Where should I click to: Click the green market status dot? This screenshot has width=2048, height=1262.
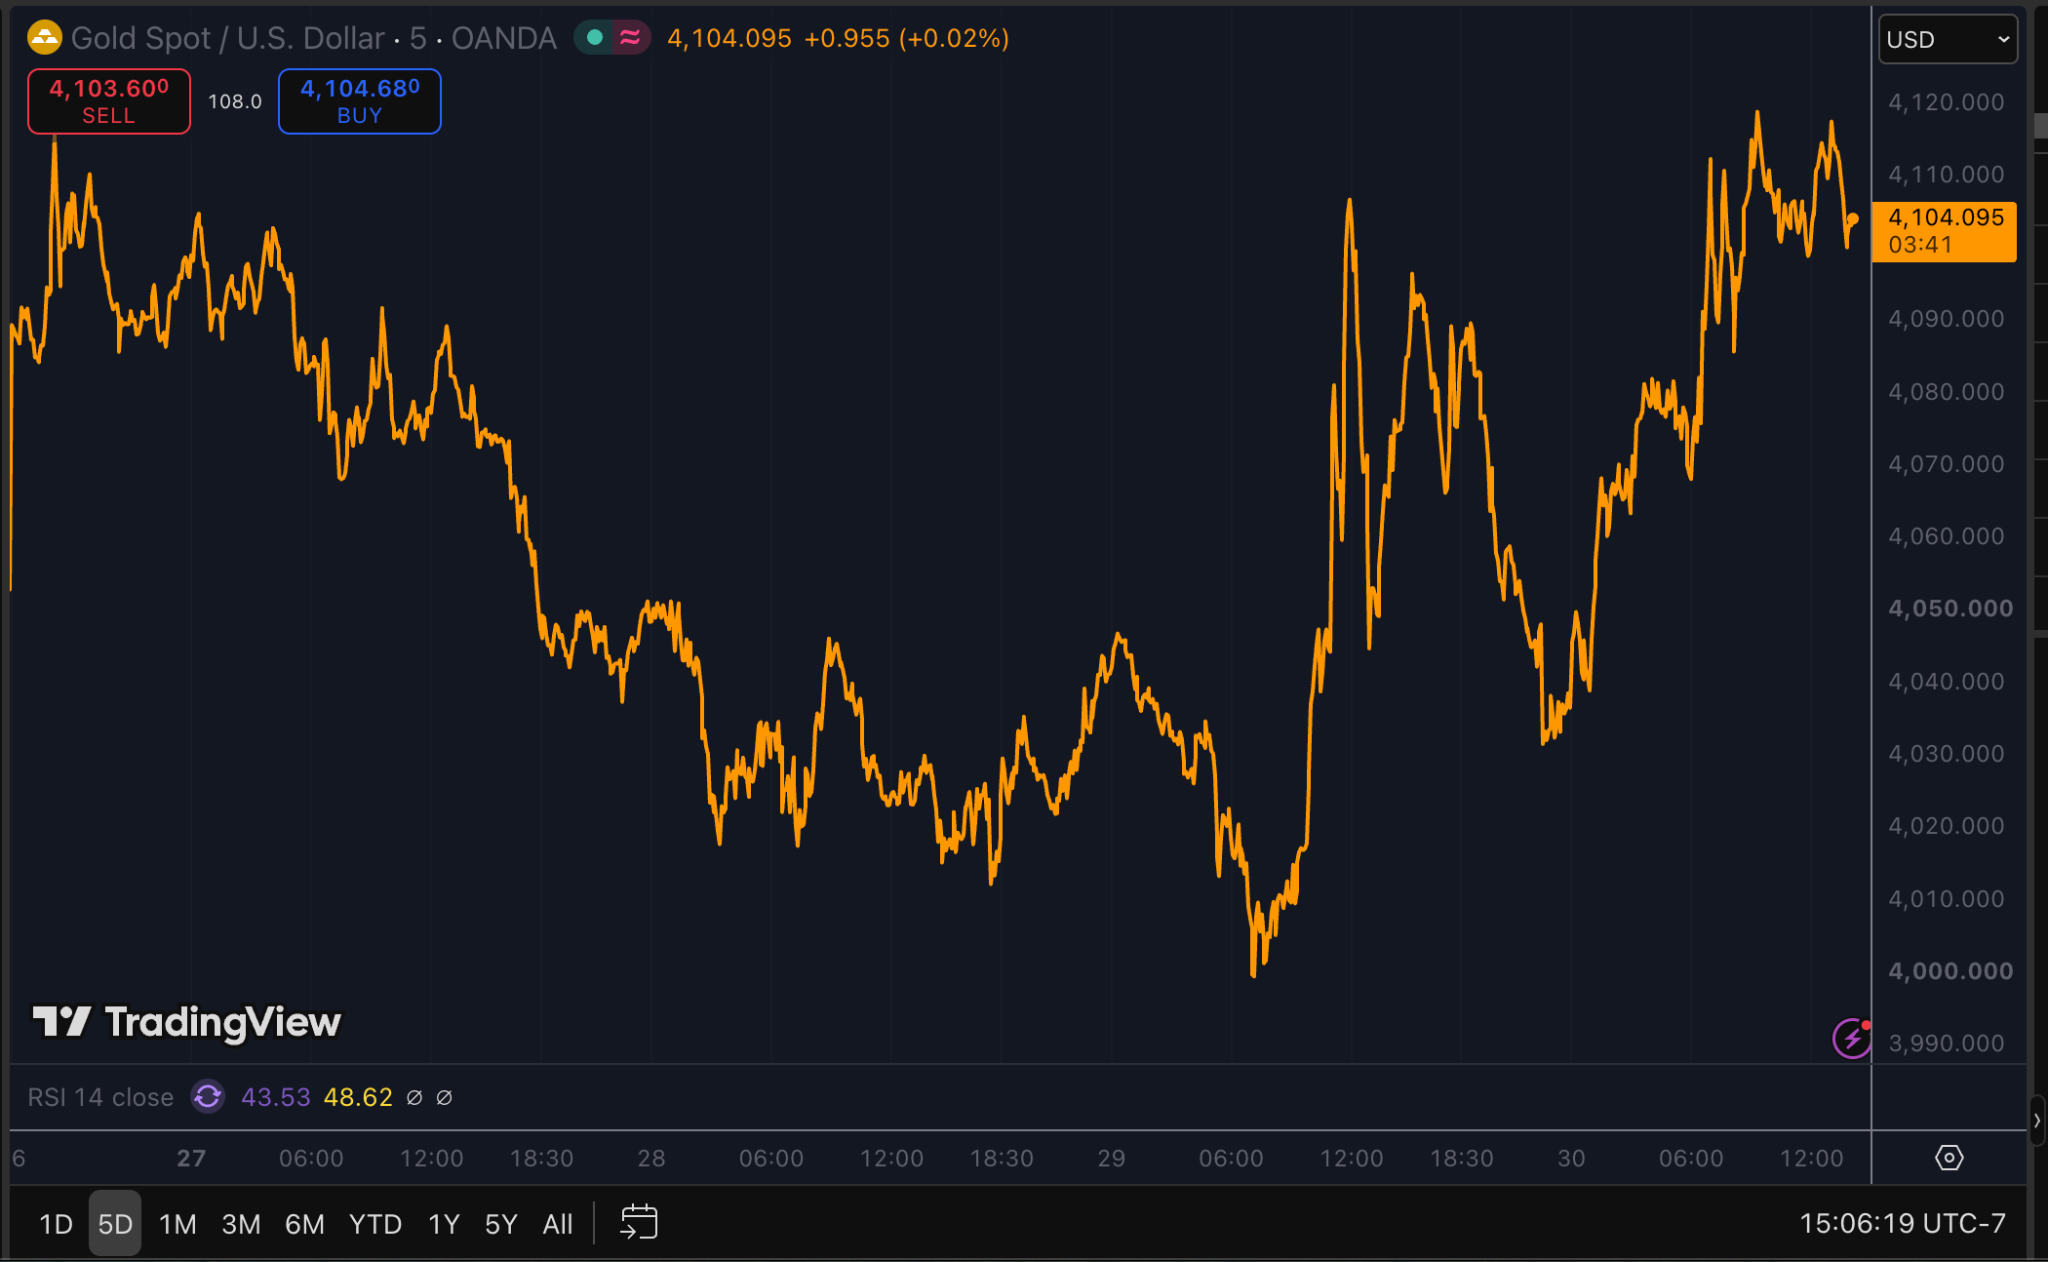pyautogui.click(x=595, y=38)
